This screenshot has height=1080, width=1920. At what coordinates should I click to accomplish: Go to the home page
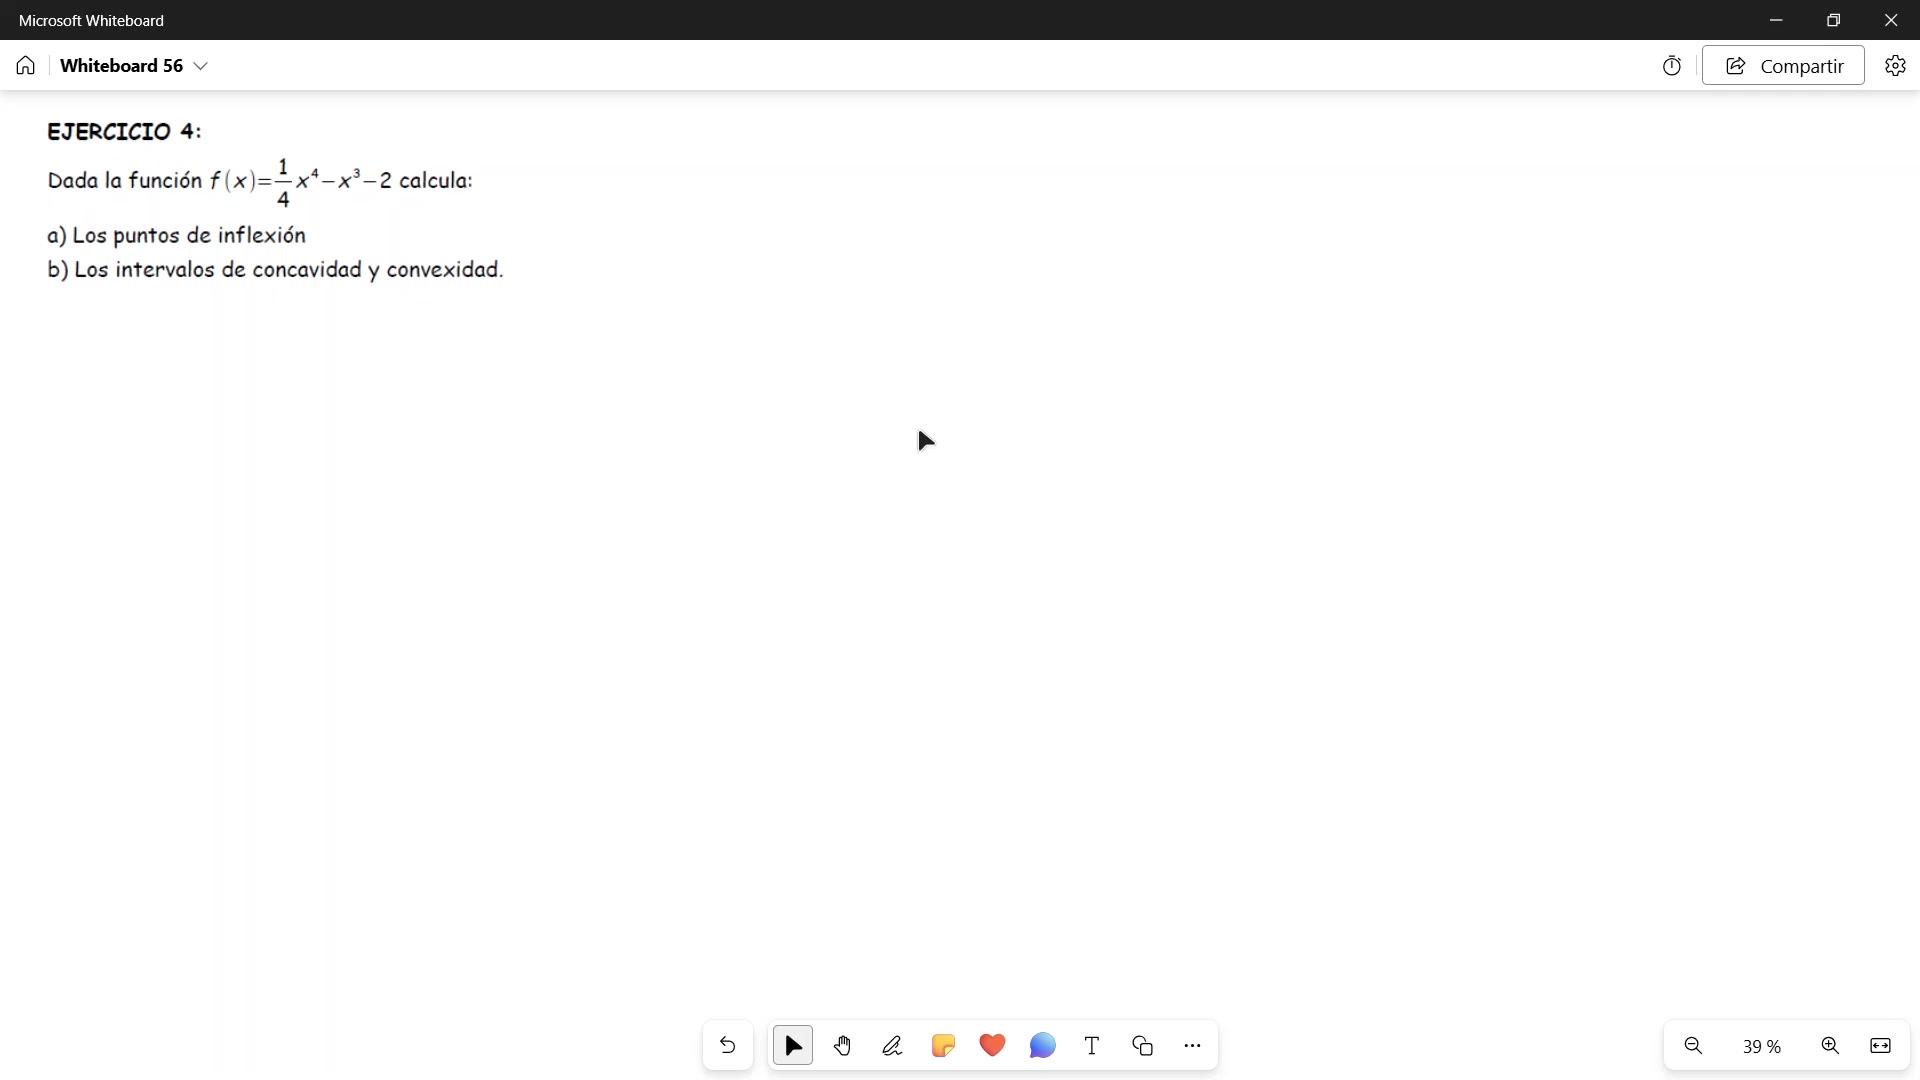(x=26, y=66)
